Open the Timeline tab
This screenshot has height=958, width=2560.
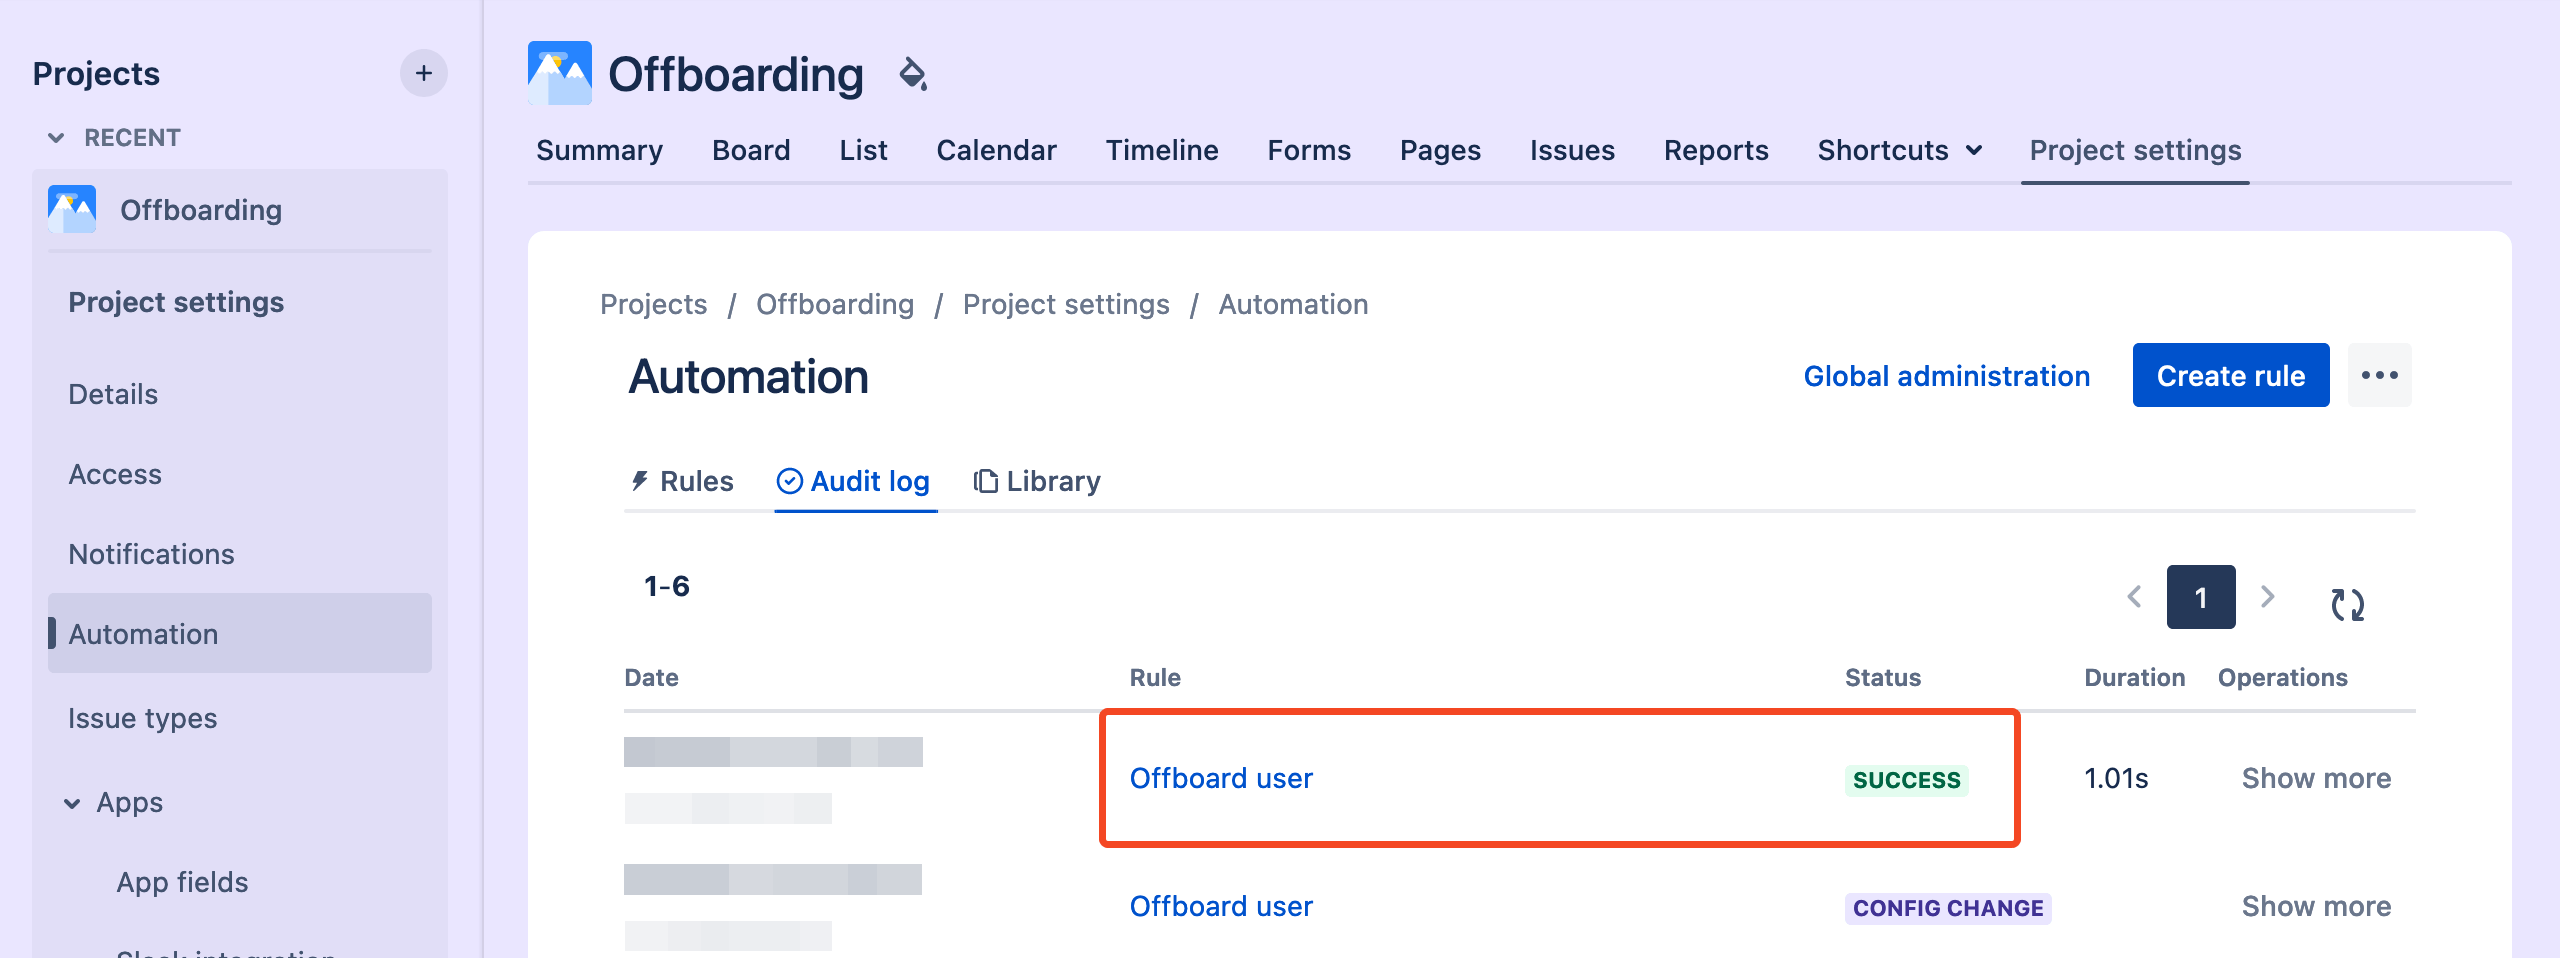1162,150
